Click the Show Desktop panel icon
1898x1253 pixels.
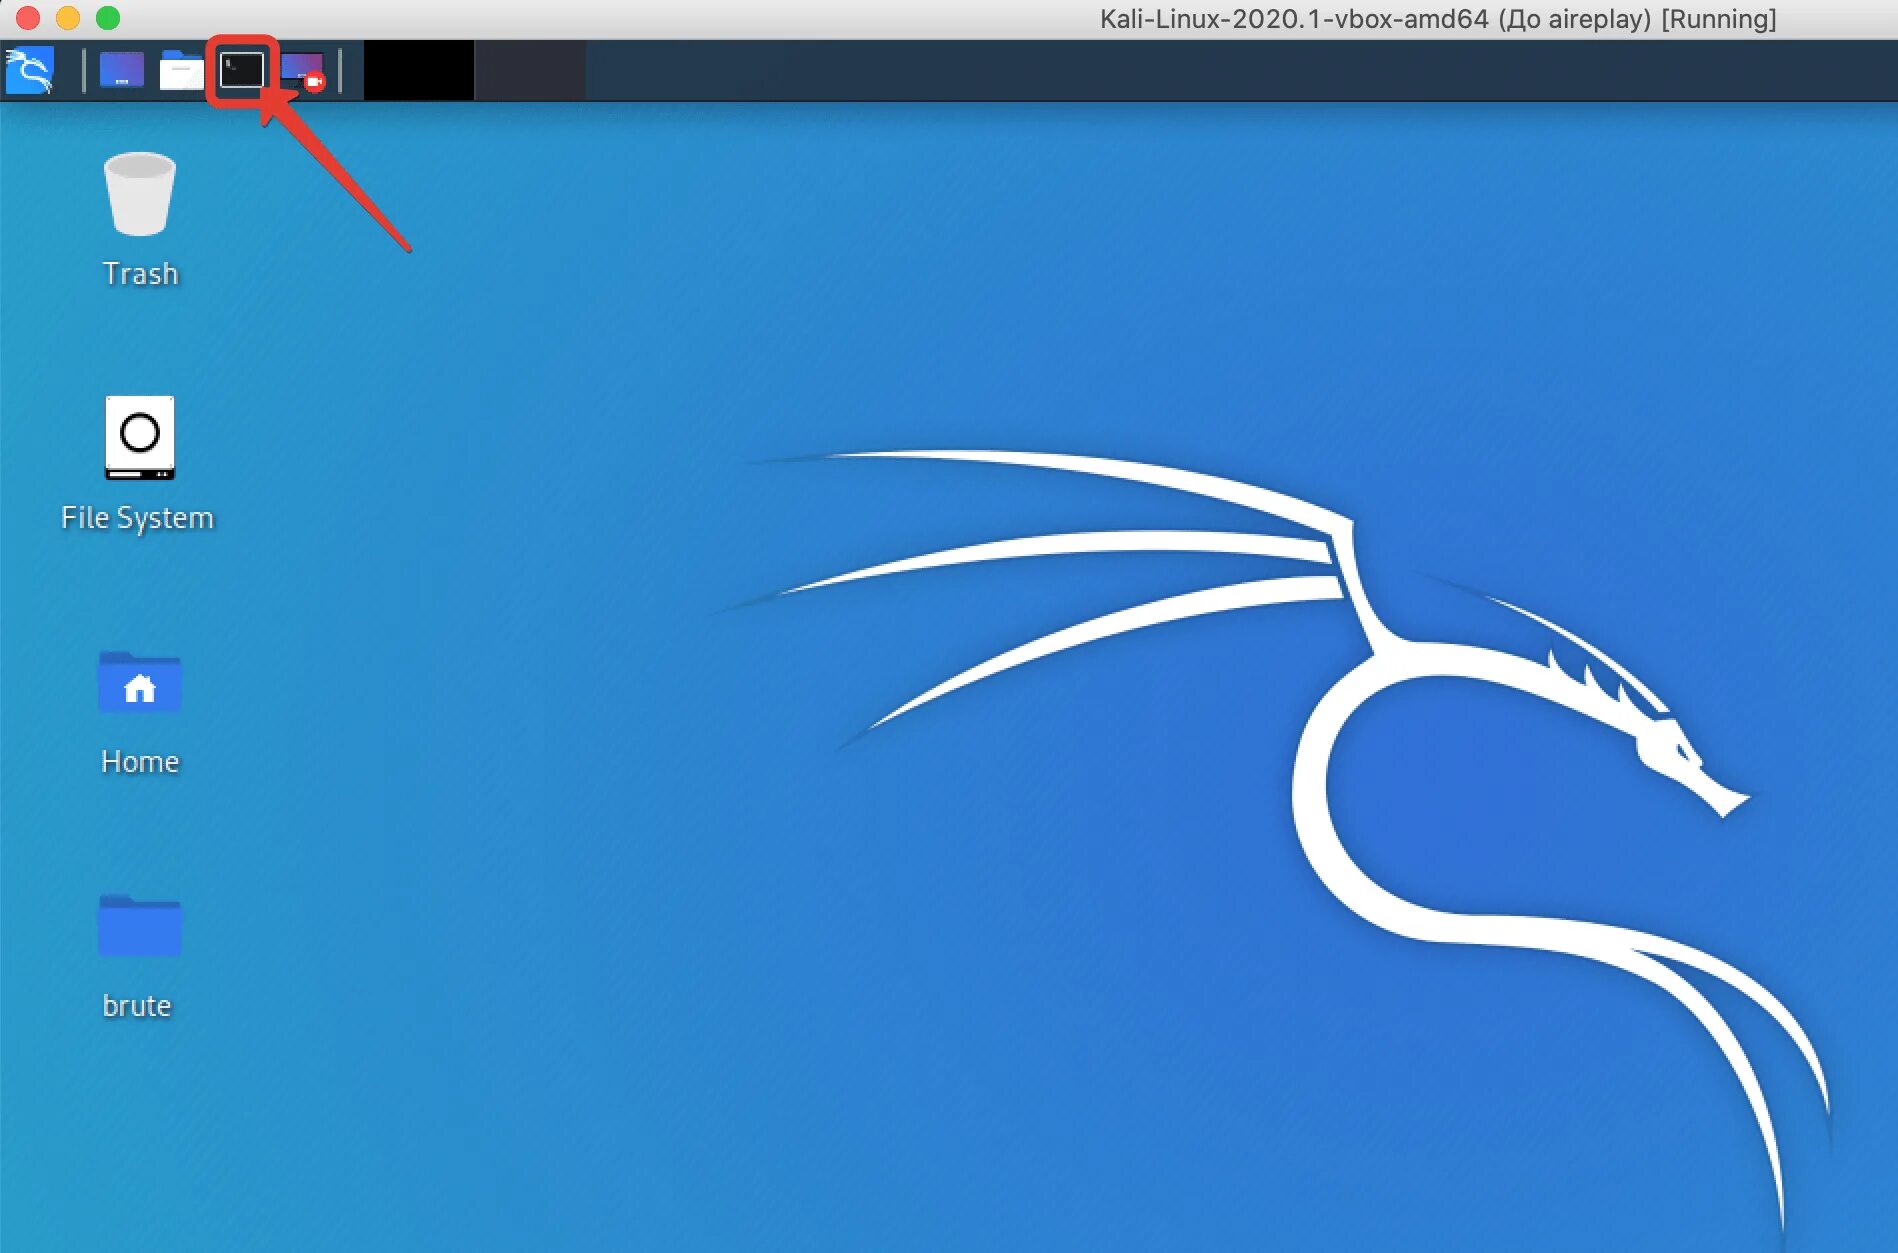pyautogui.click(x=122, y=70)
